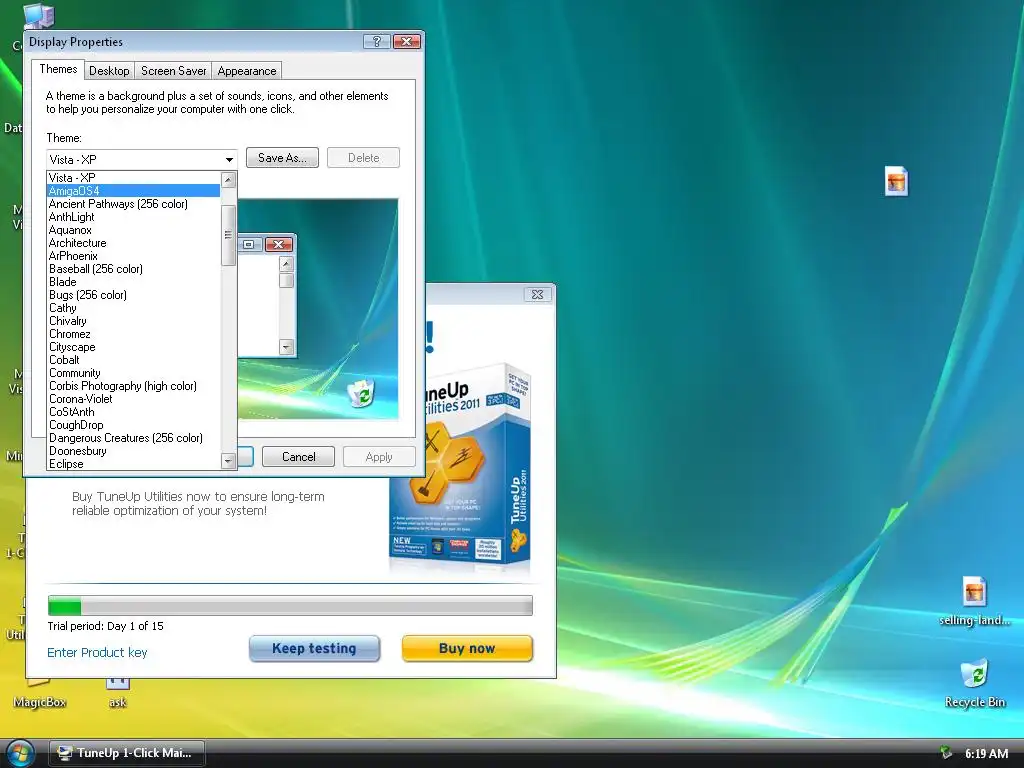The height and width of the screenshot is (768, 1024).
Task: Choose the CoughDrop theme
Action: click(134, 425)
